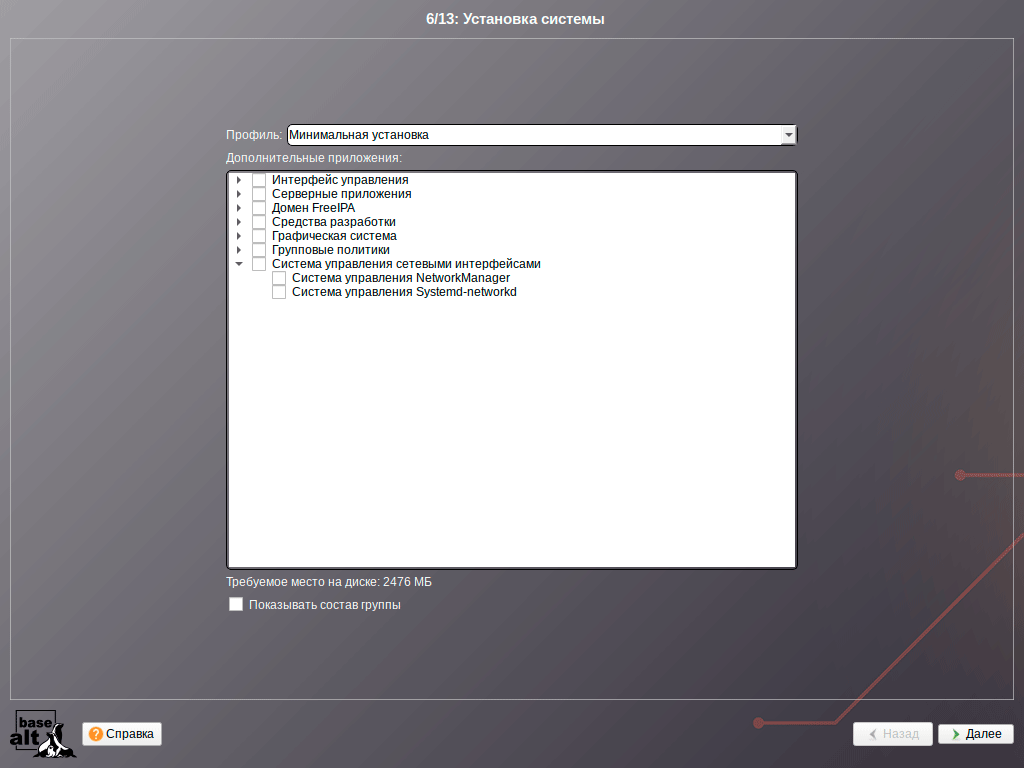Select the Графическая система row text
The height and width of the screenshot is (768, 1024).
[334, 236]
